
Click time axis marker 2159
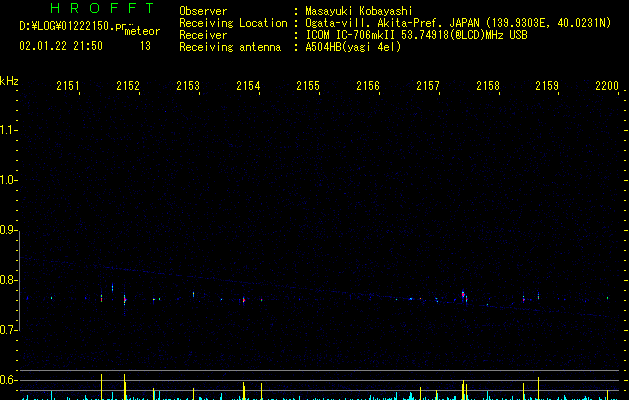[547, 85]
